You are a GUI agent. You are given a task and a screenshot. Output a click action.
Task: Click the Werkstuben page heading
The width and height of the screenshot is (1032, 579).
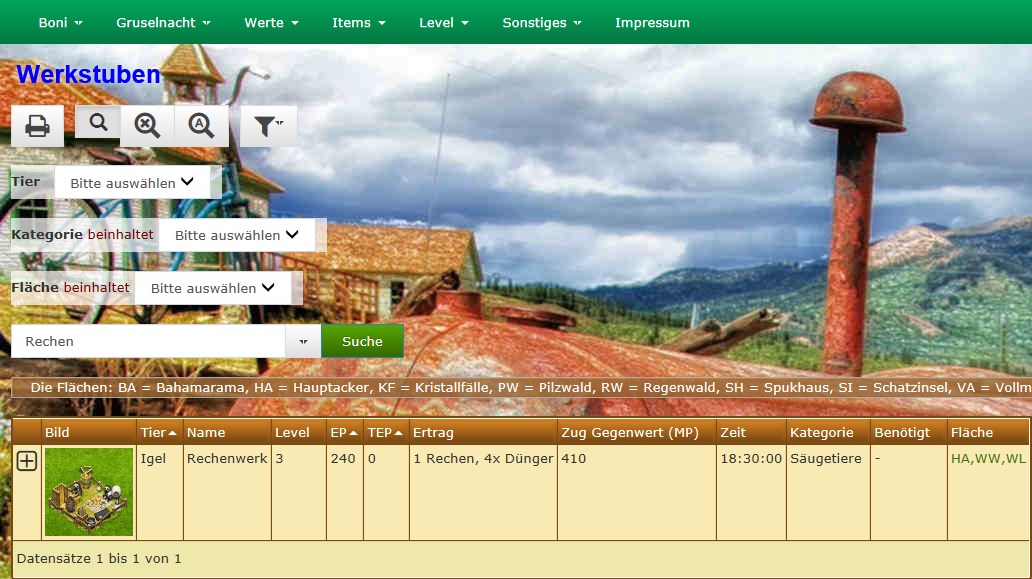pyautogui.click(x=88, y=74)
